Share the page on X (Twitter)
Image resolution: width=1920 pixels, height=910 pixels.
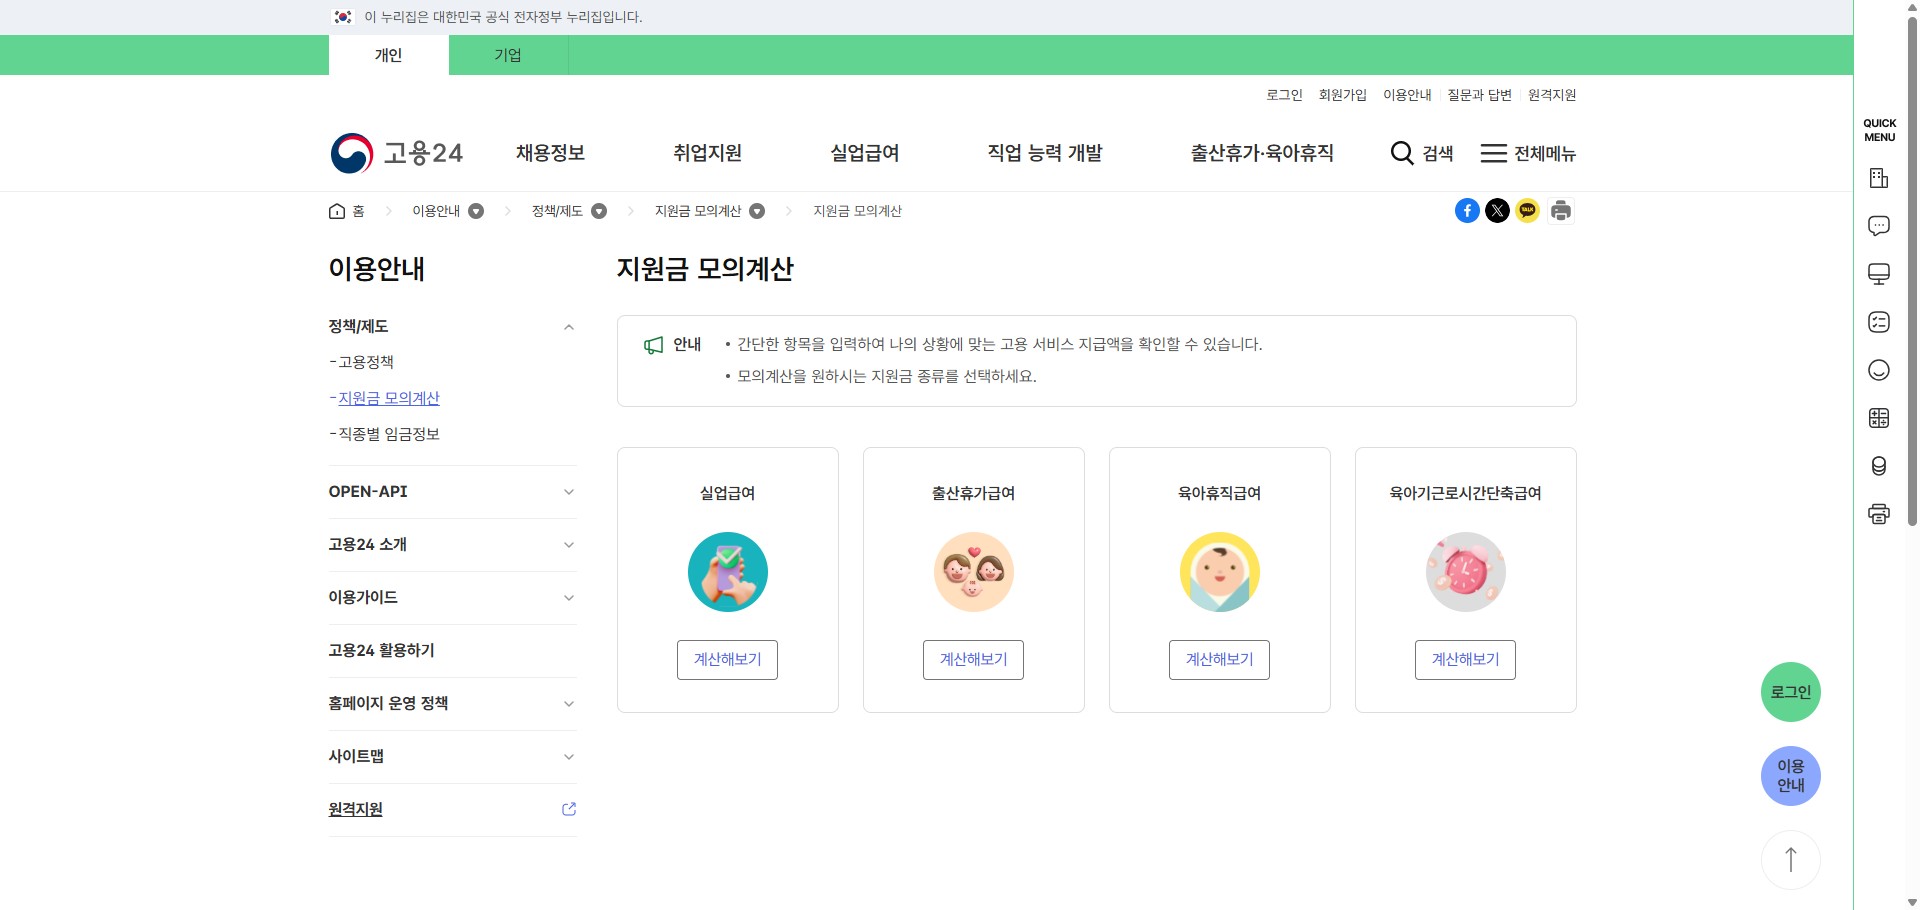pos(1497,211)
